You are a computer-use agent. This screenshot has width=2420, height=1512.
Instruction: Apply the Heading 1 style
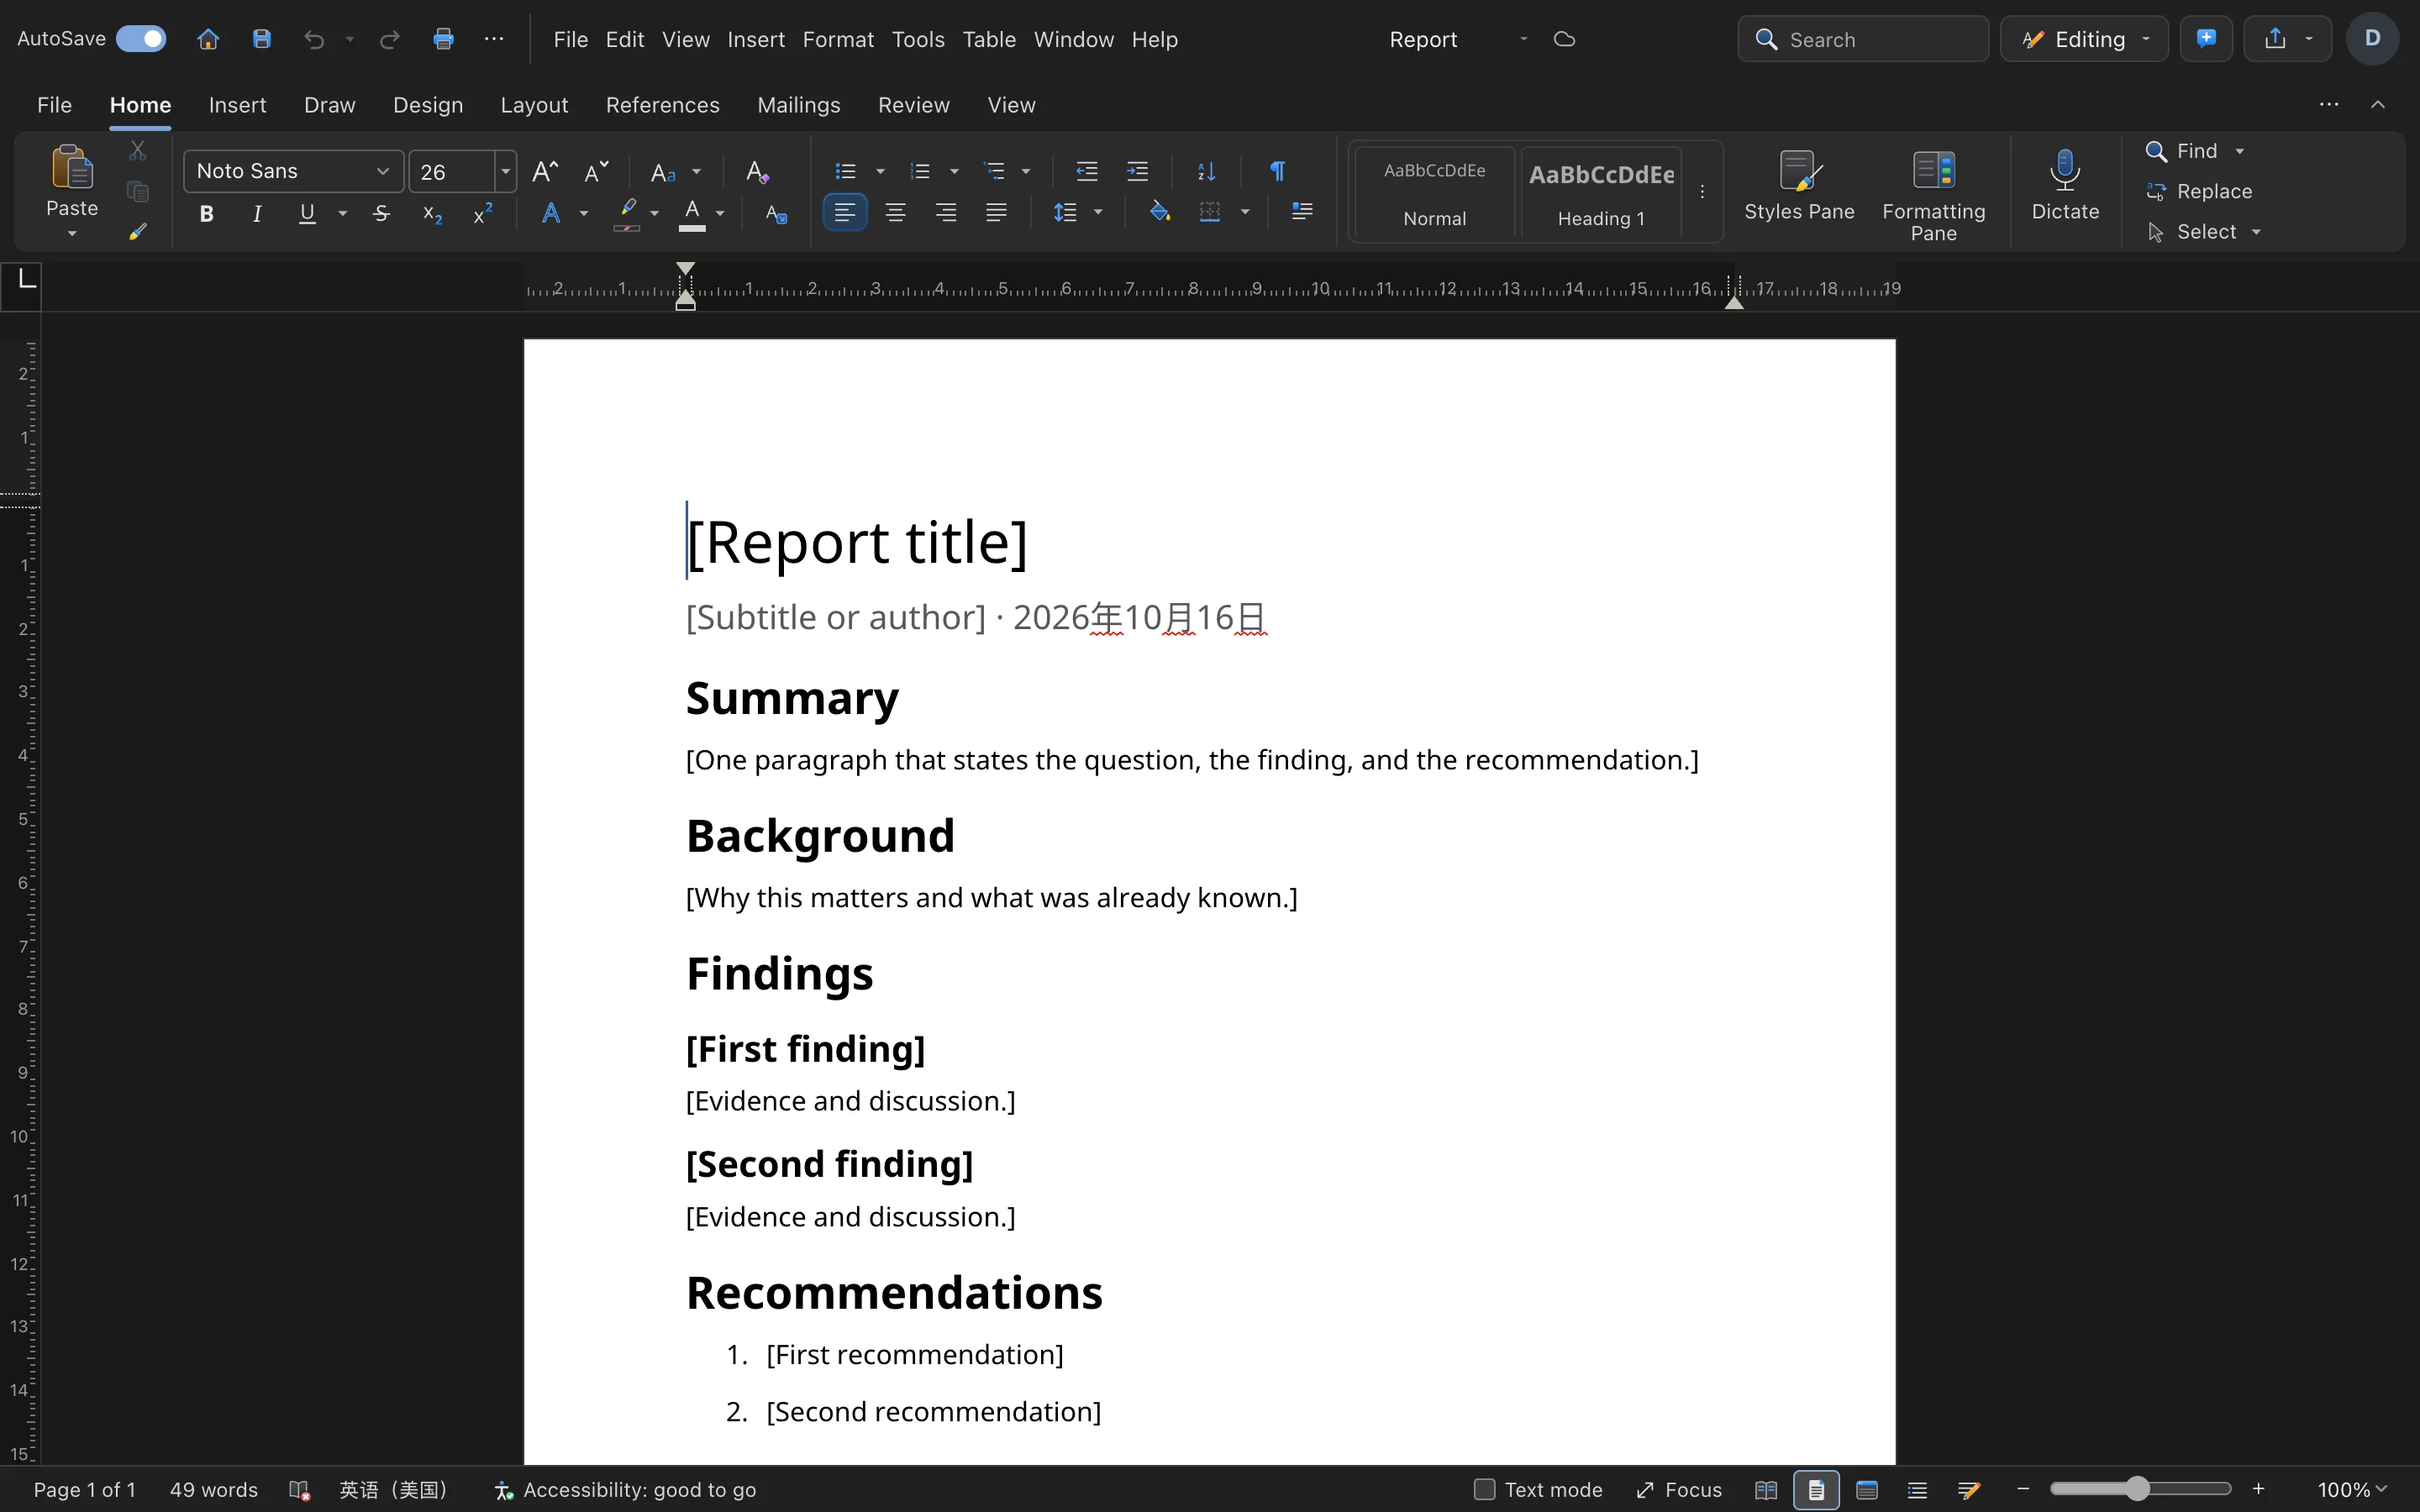[1600, 192]
